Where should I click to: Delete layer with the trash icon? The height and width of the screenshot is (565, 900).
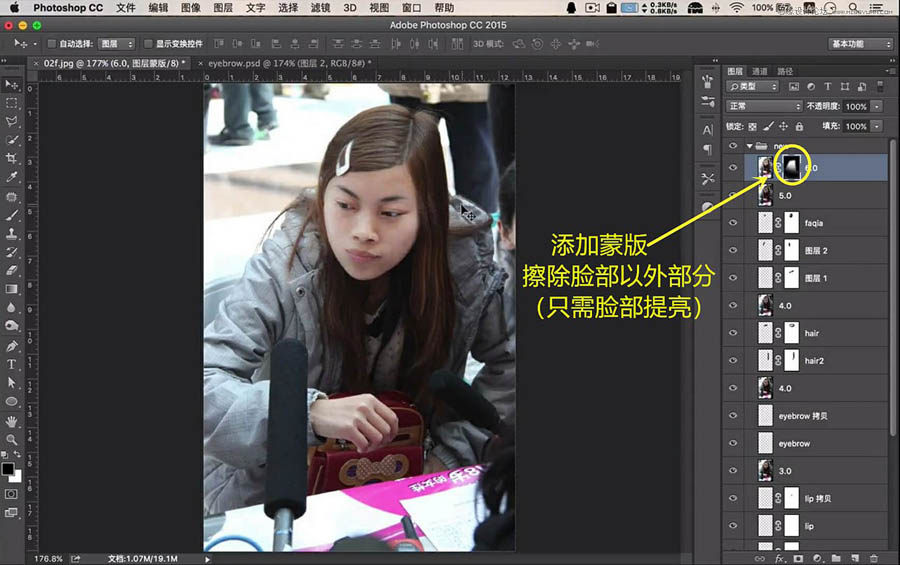tap(874, 558)
